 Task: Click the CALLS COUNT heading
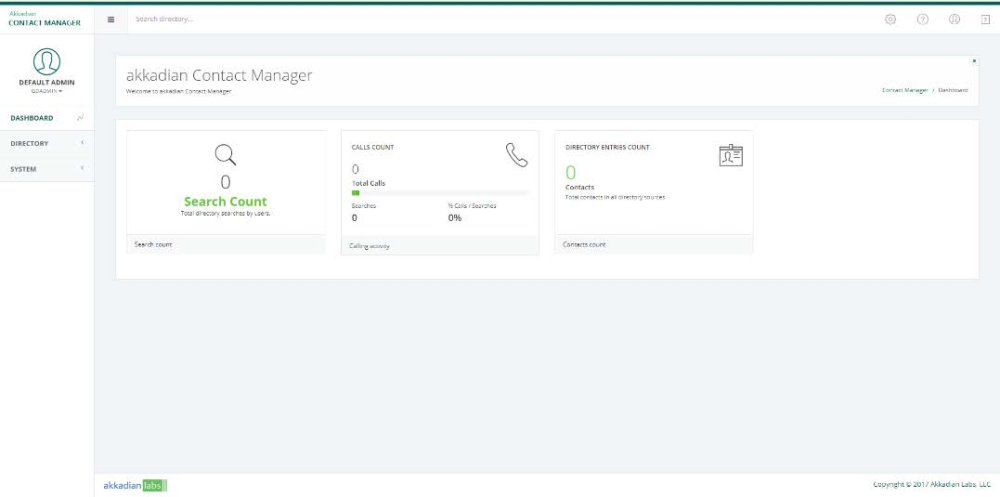[372, 147]
